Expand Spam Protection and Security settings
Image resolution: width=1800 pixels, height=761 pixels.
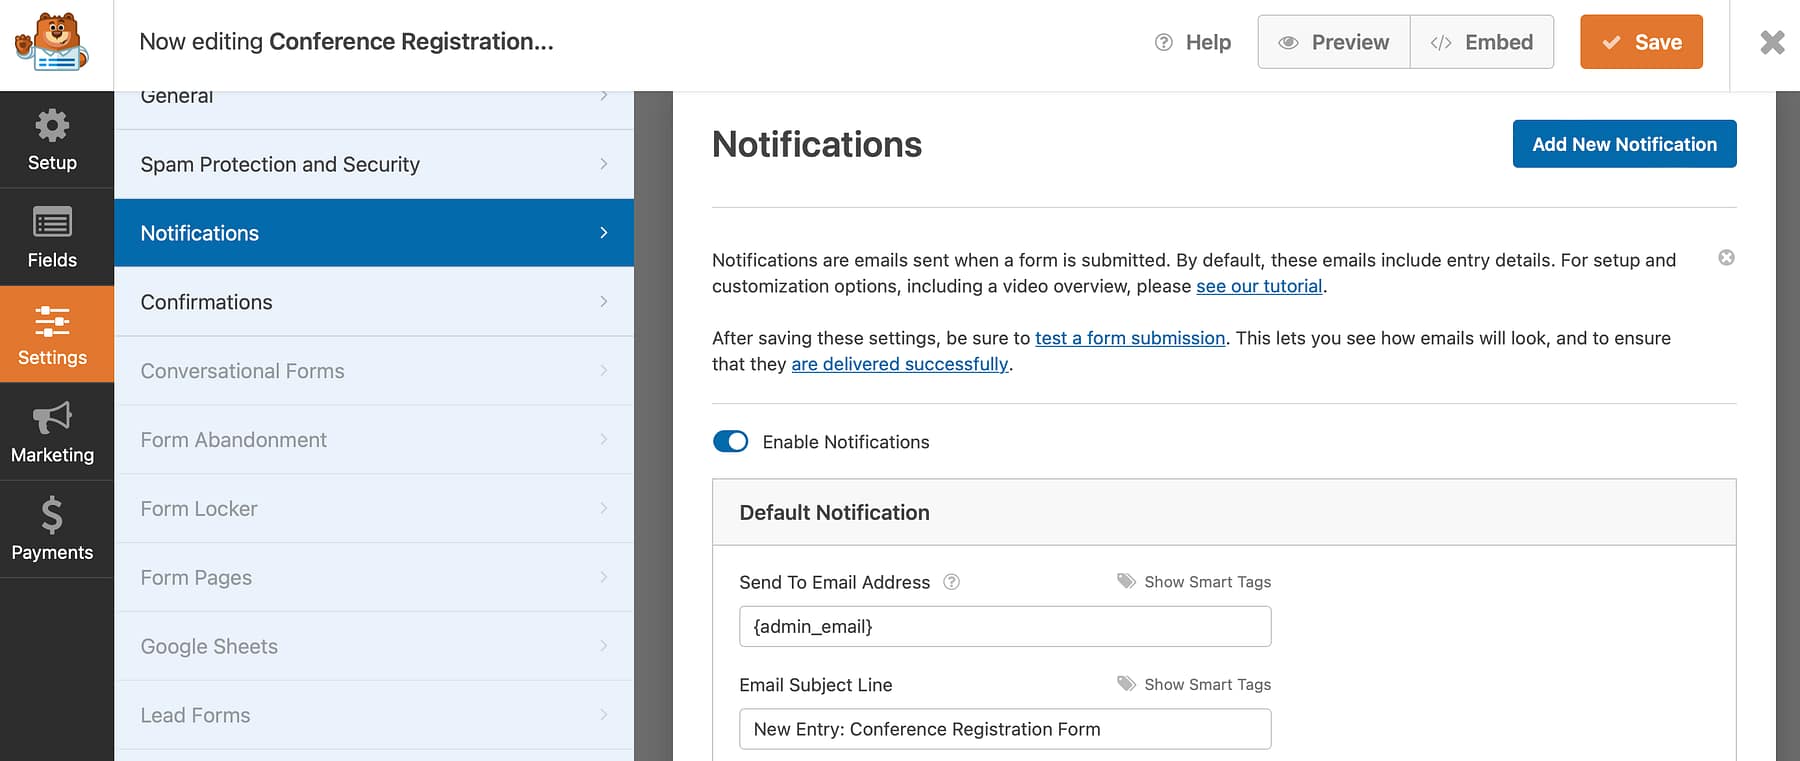[373, 164]
